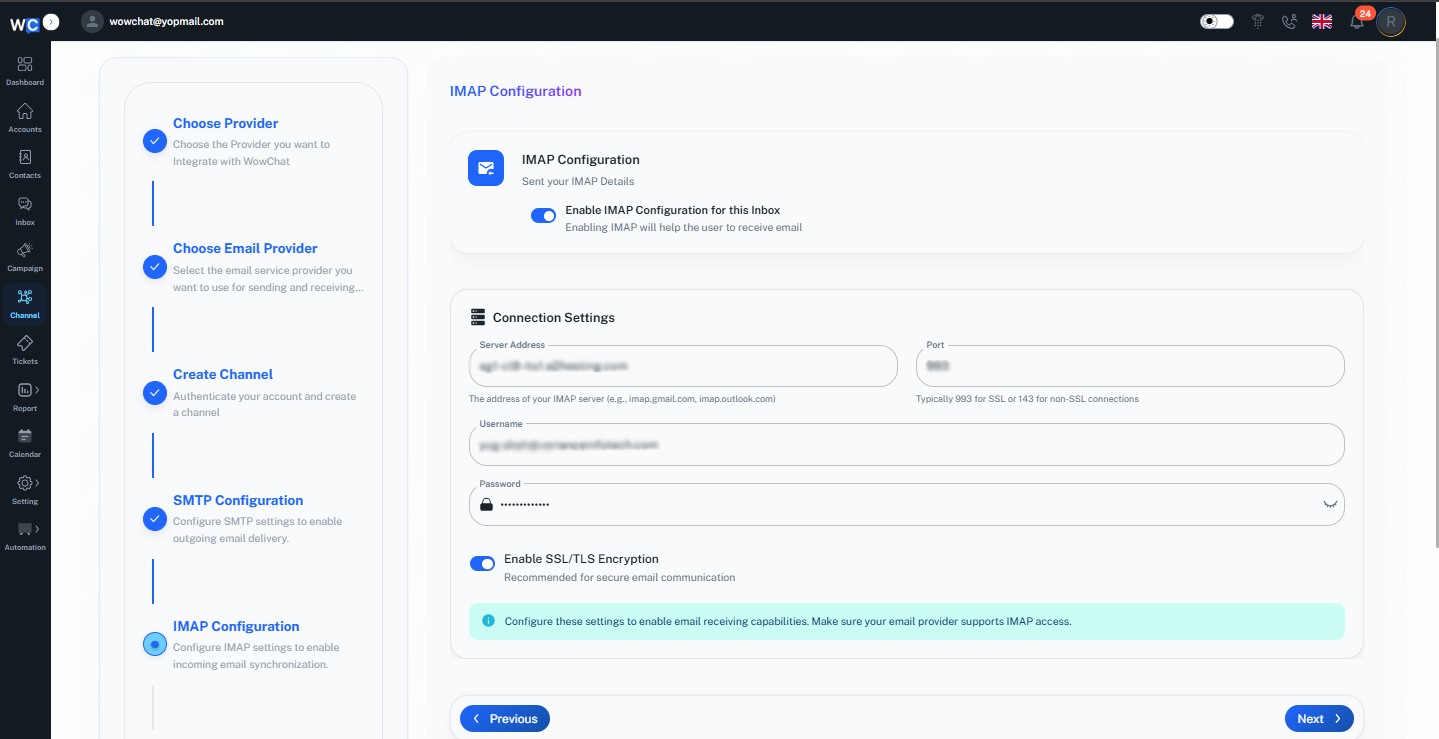Viewport: 1439px width, 739px height.
Task: Select the Channel sidebar item
Action: tap(25, 304)
